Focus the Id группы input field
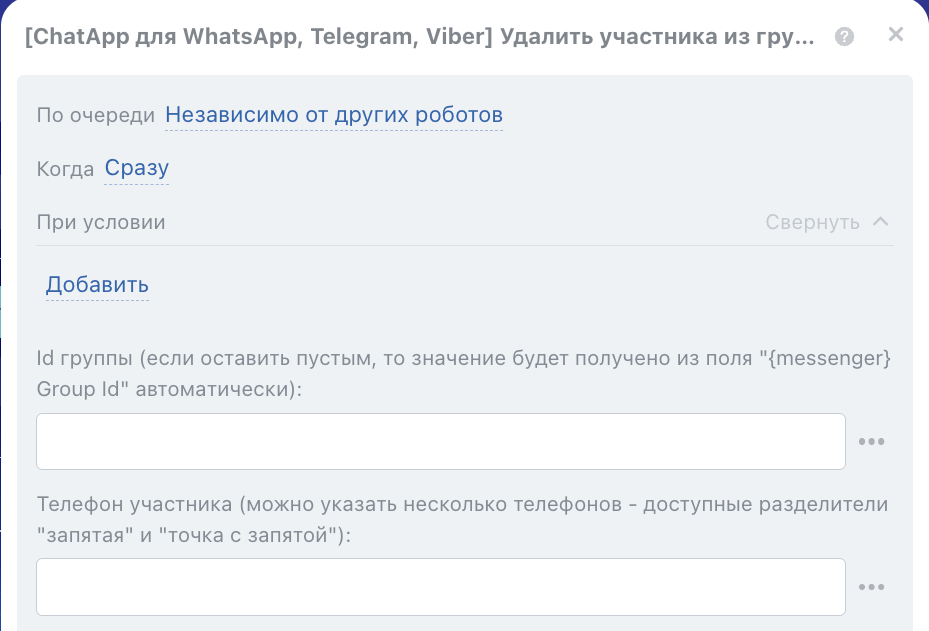The width and height of the screenshot is (929, 631). click(441, 442)
